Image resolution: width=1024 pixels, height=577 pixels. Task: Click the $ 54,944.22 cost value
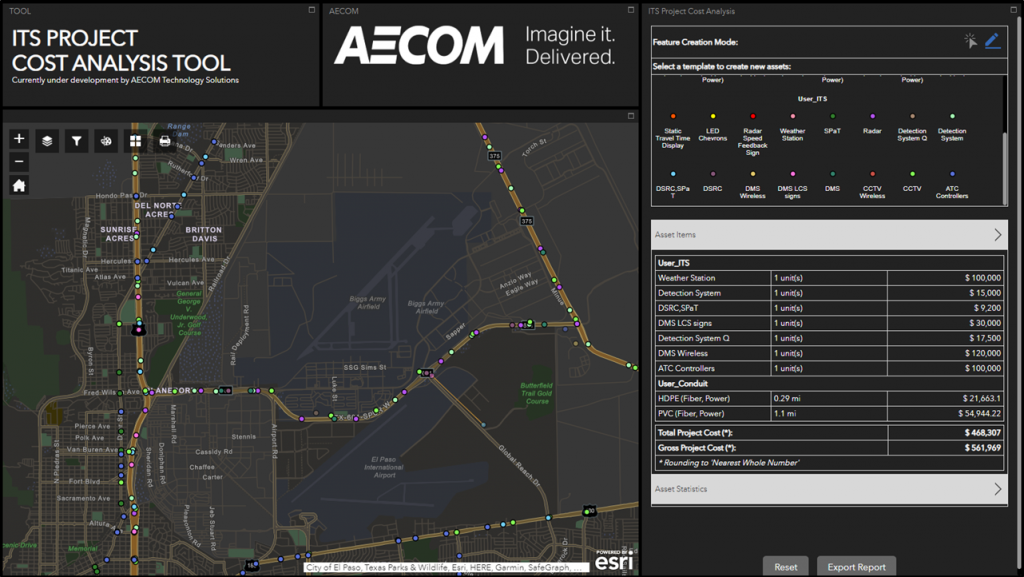[980, 413]
